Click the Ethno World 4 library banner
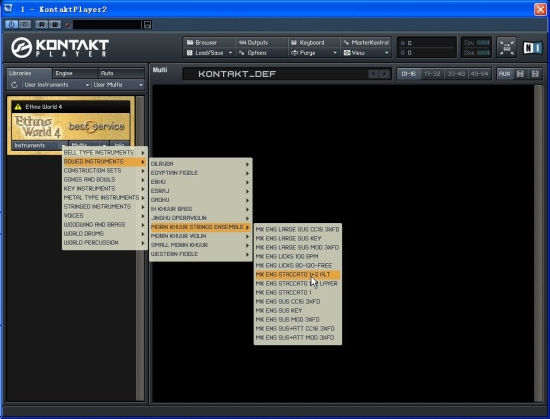550x419 pixels. [71, 127]
